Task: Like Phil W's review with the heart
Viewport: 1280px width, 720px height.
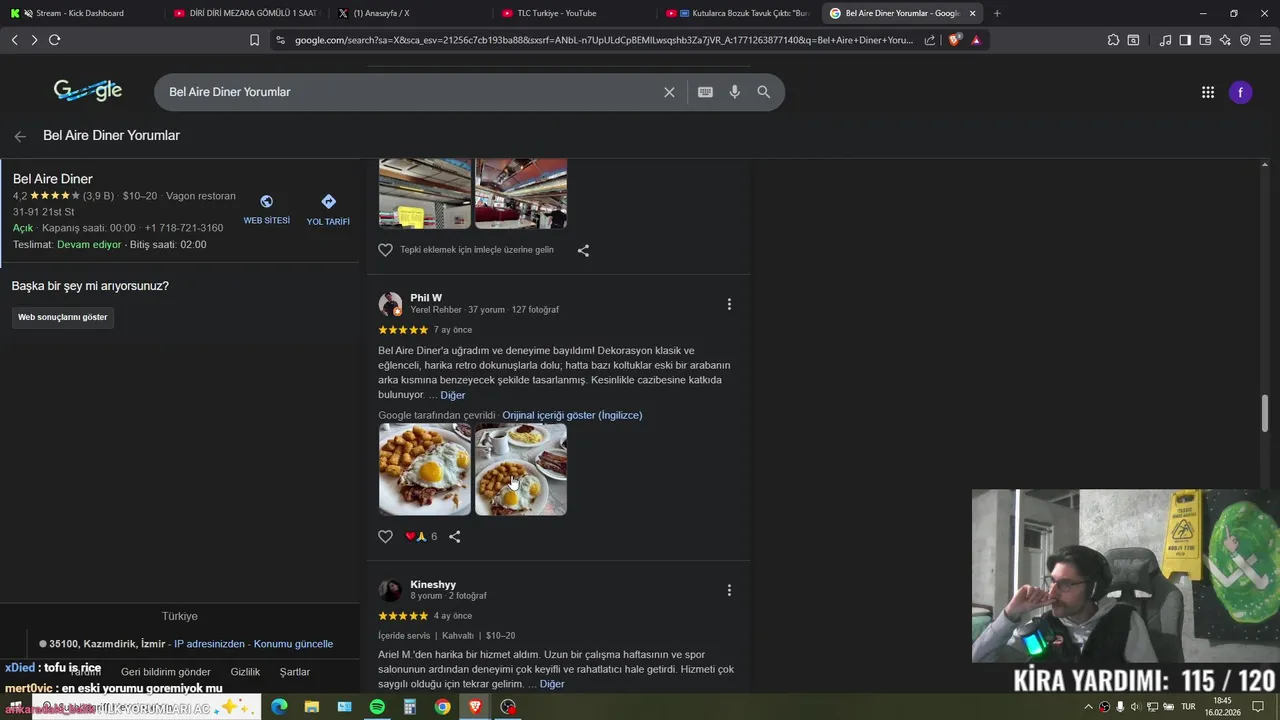Action: pos(385,537)
